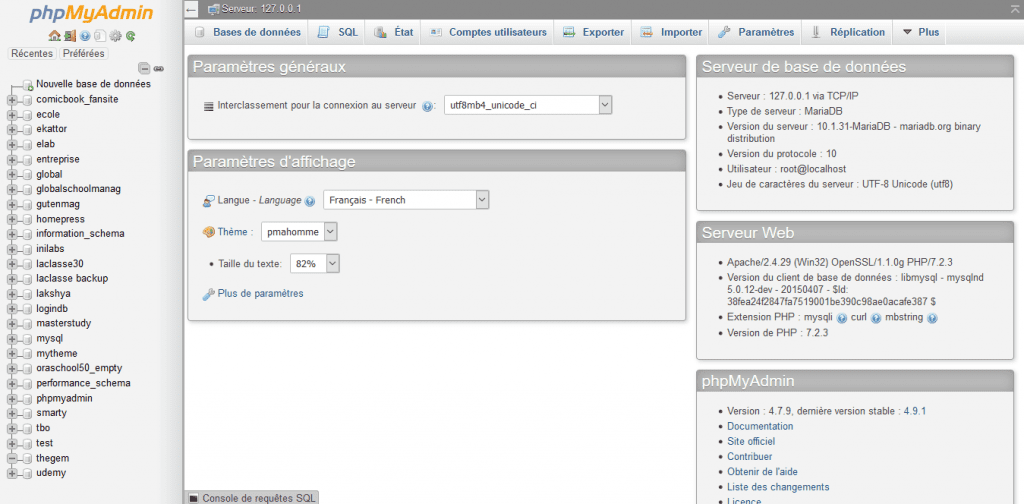Click help icon next to Interclassement label

pyautogui.click(x=428, y=106)
